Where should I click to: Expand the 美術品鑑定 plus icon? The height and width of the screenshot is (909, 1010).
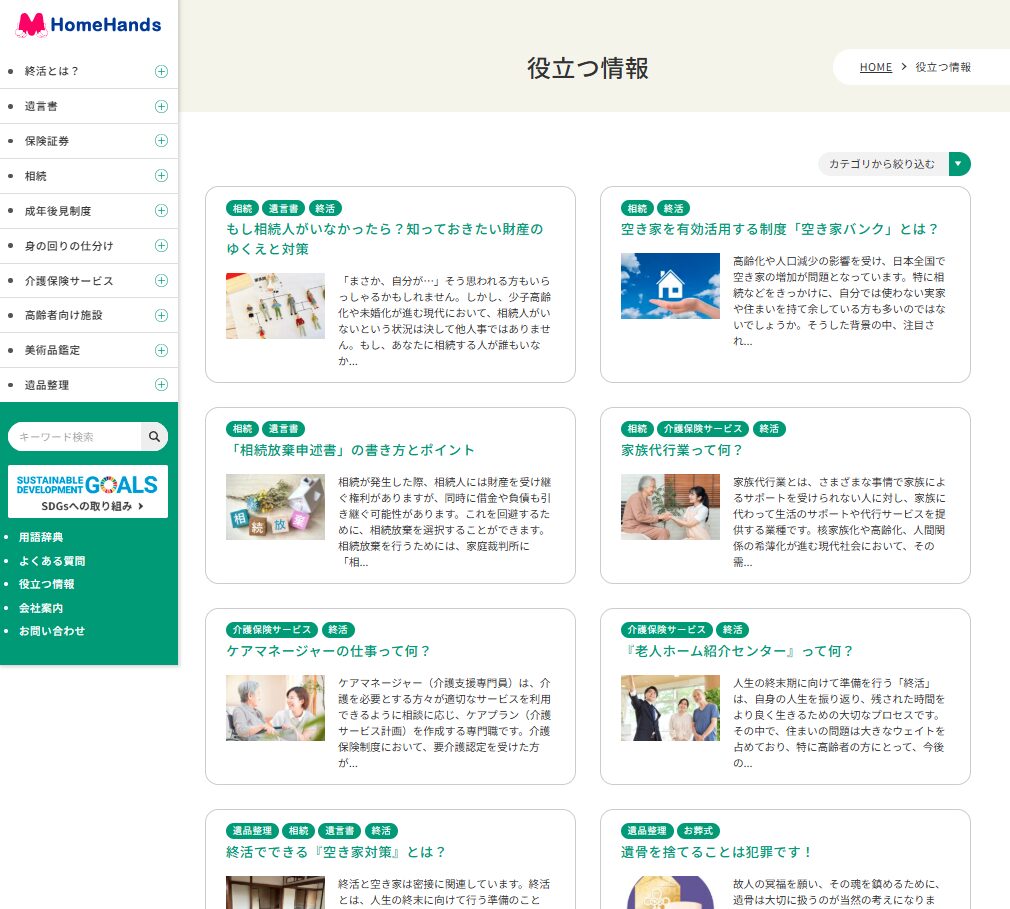pyautogui.click(x=162, y=350)
